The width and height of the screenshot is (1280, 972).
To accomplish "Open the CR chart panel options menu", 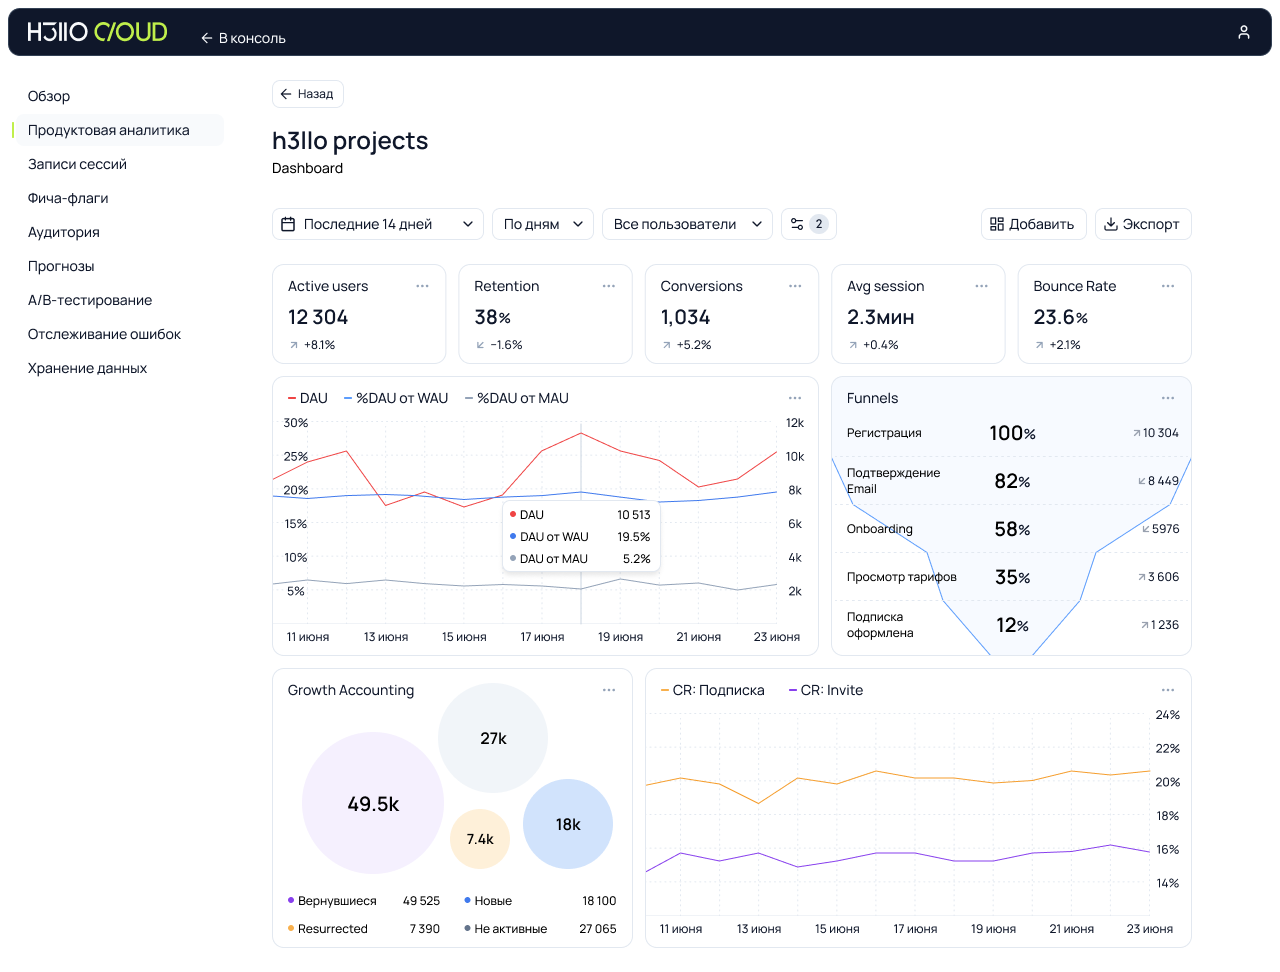I will point(1167,690).
